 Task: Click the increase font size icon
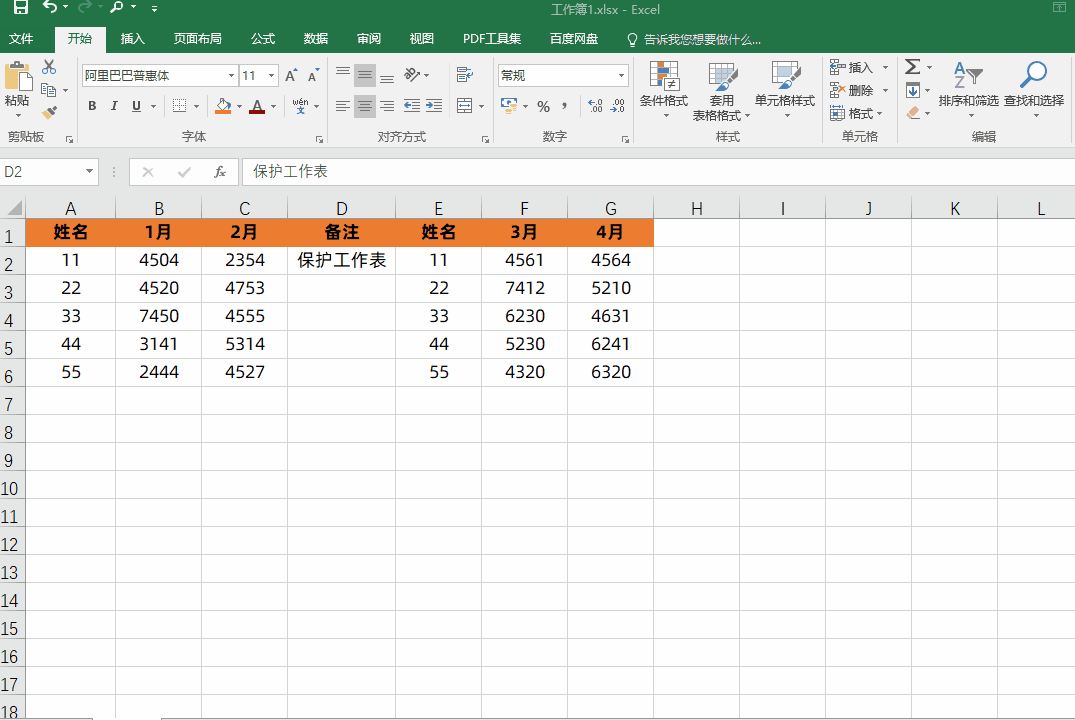(291, 76)
